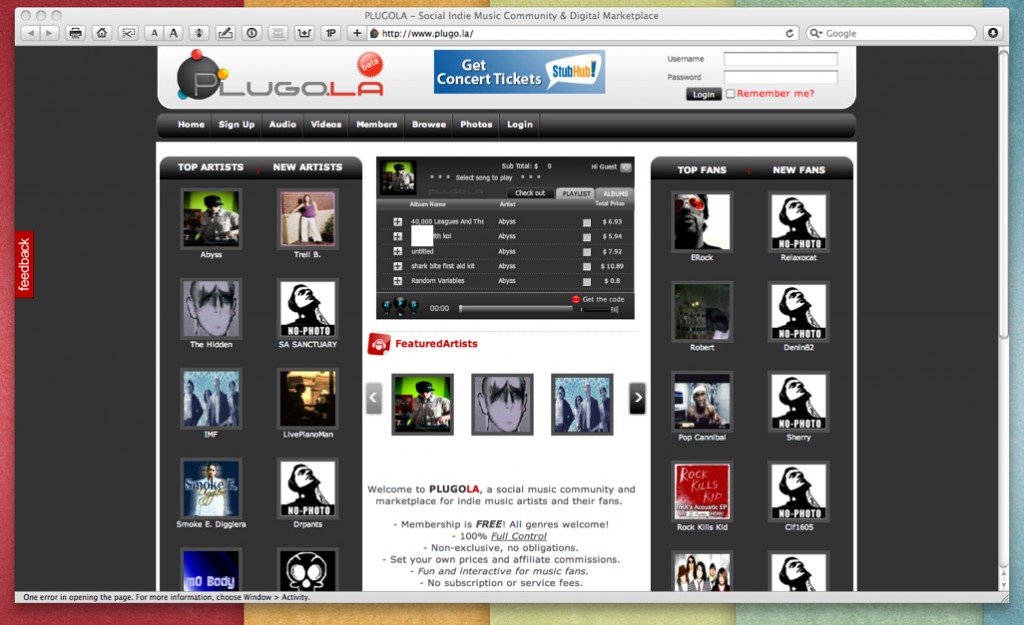Click the black Login button

[x=703, y=94]
